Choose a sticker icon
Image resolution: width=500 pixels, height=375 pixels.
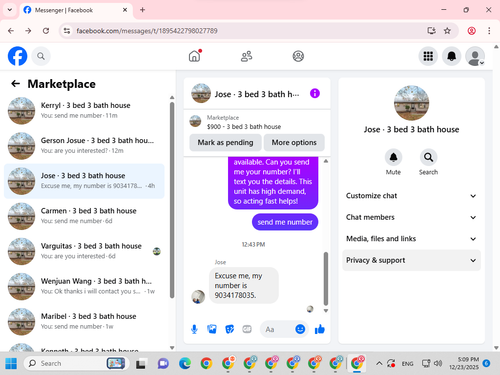(x=229, y=329)
